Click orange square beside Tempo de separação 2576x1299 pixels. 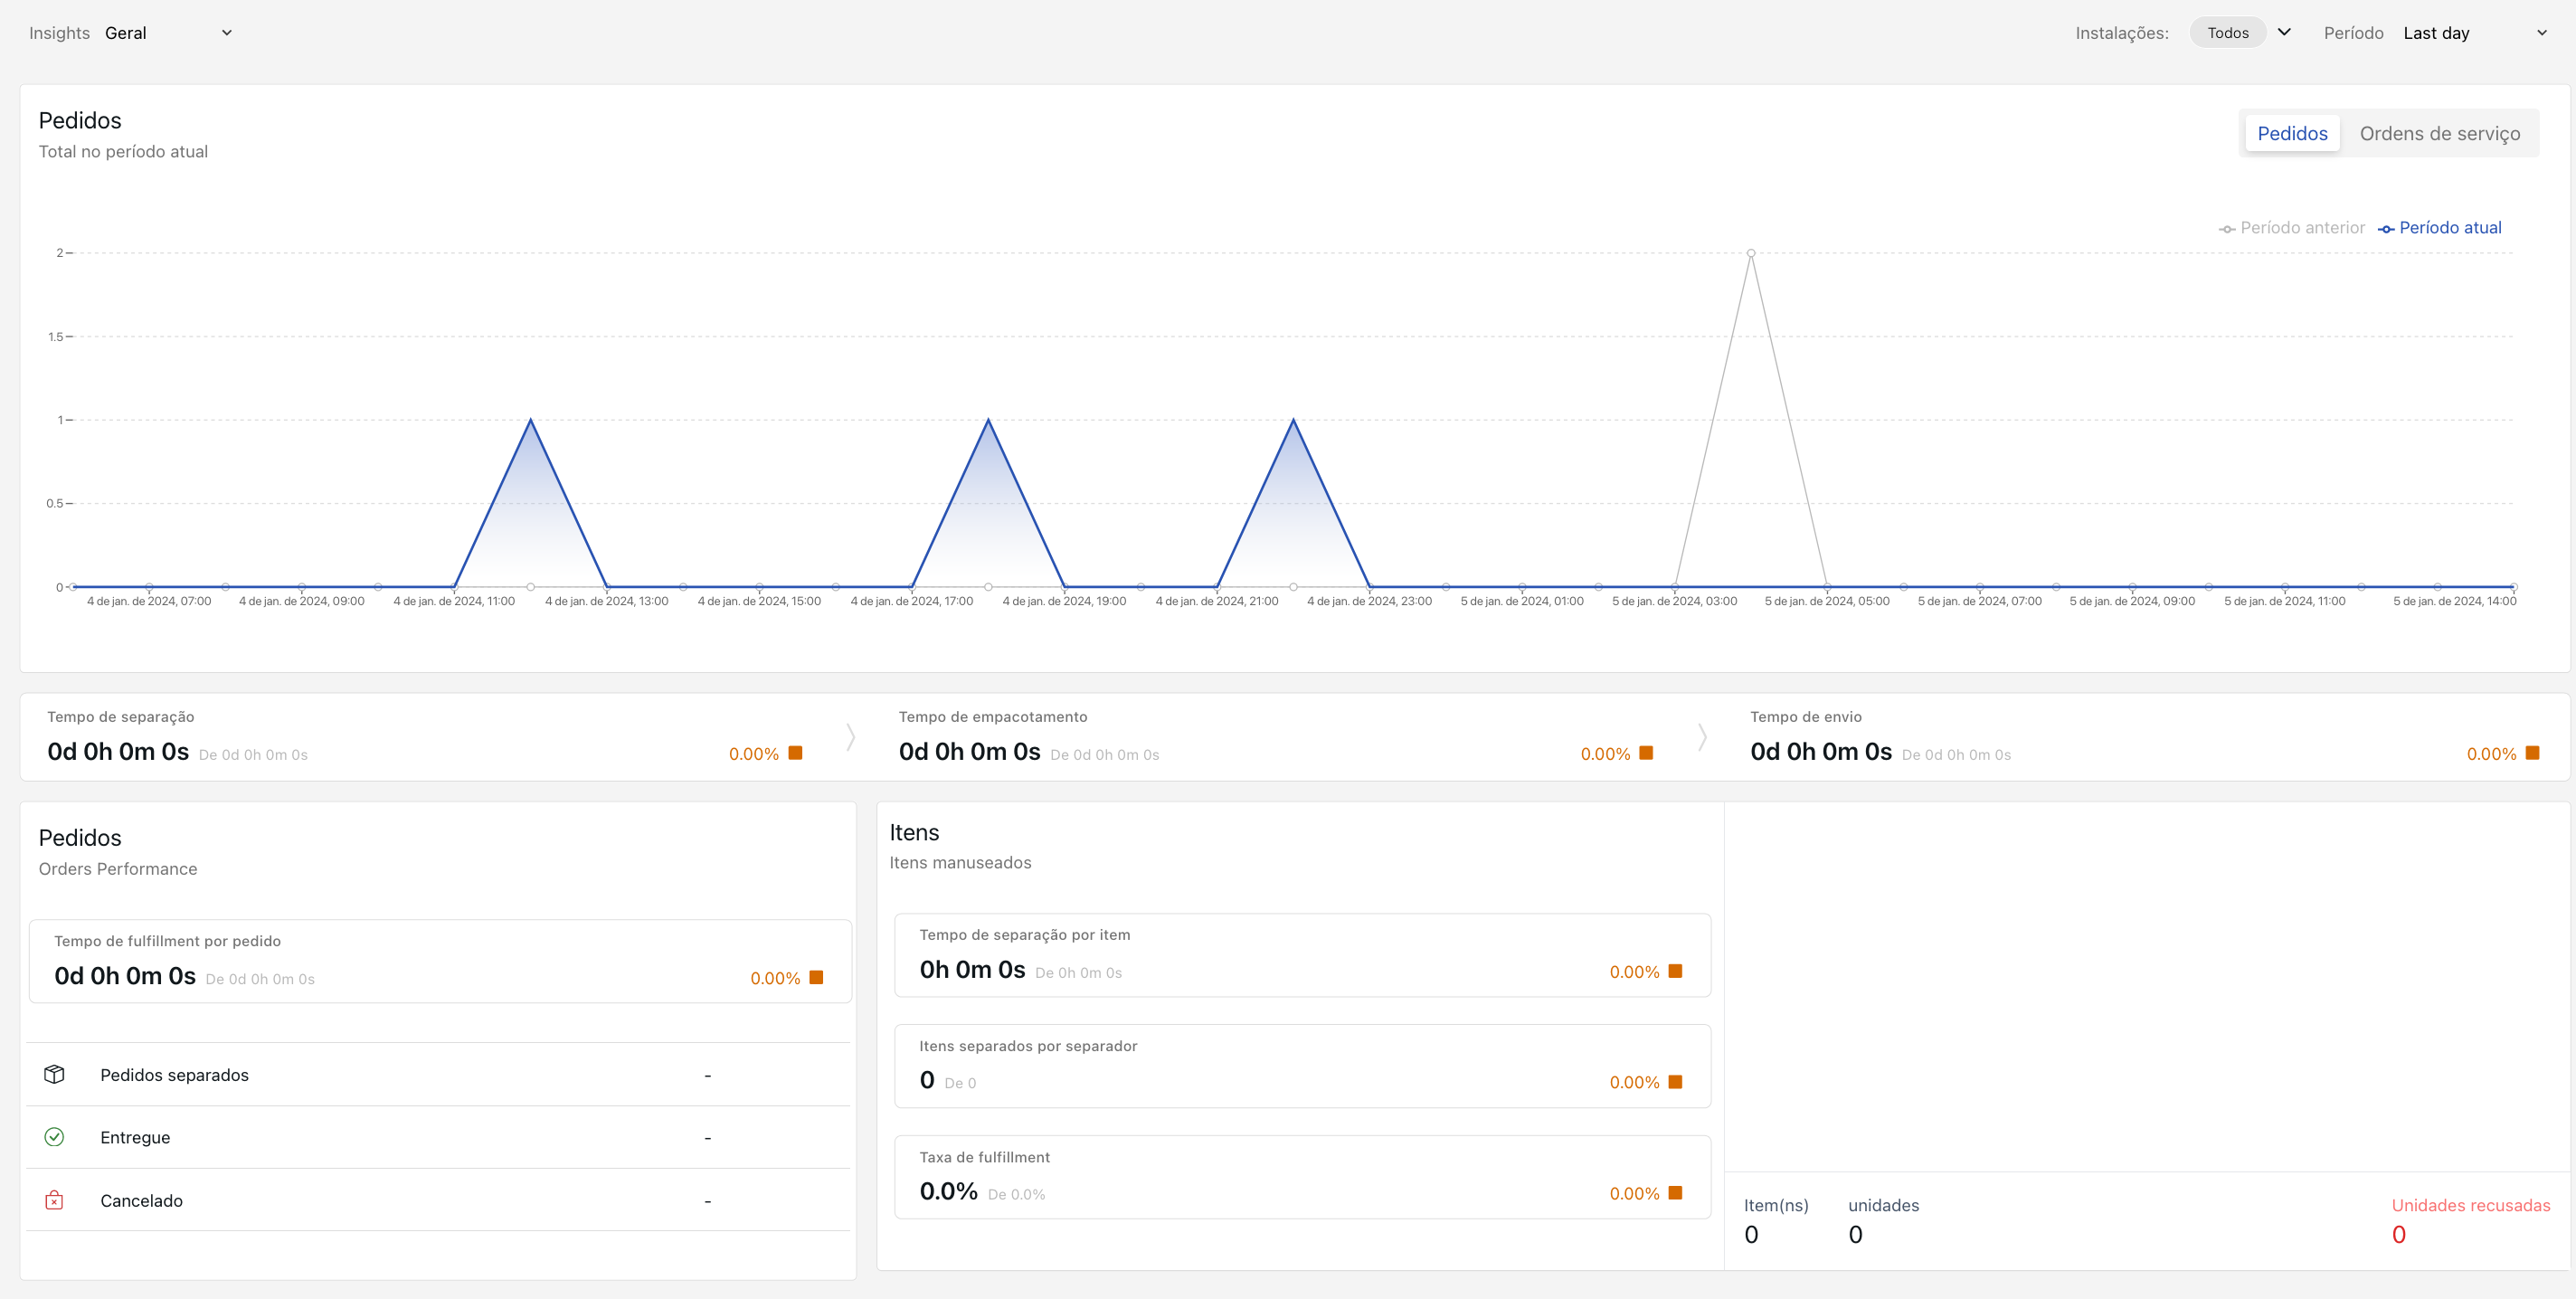point(795,753)
